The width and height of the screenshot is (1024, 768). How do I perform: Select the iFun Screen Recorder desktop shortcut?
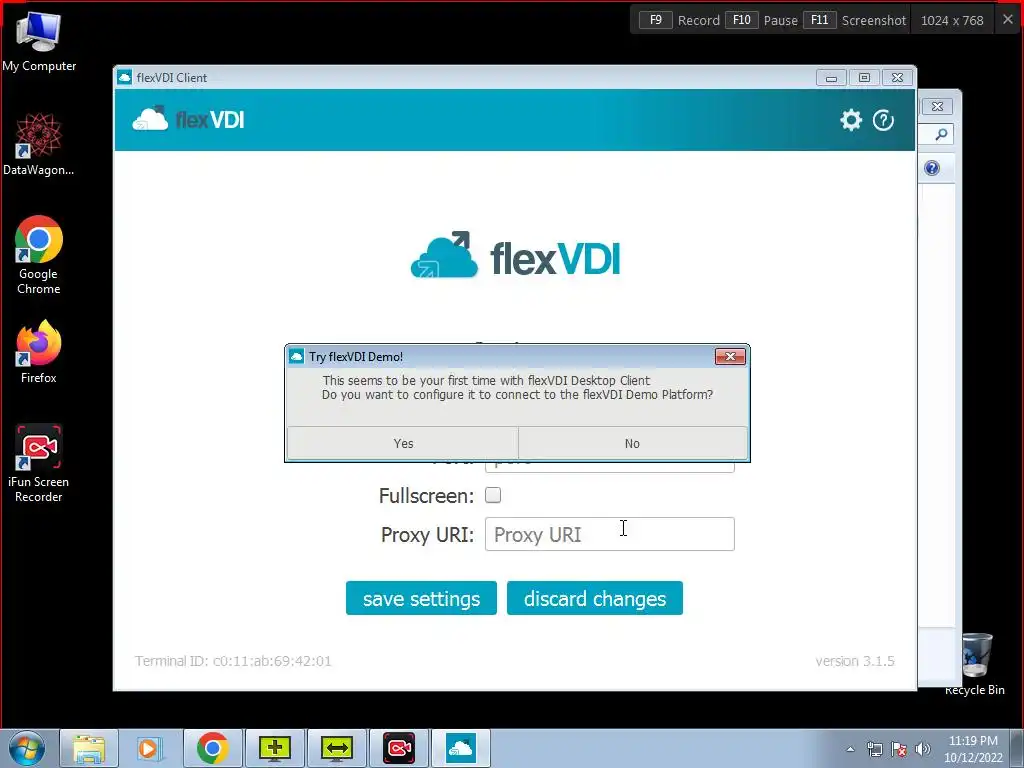pos(39,463)
